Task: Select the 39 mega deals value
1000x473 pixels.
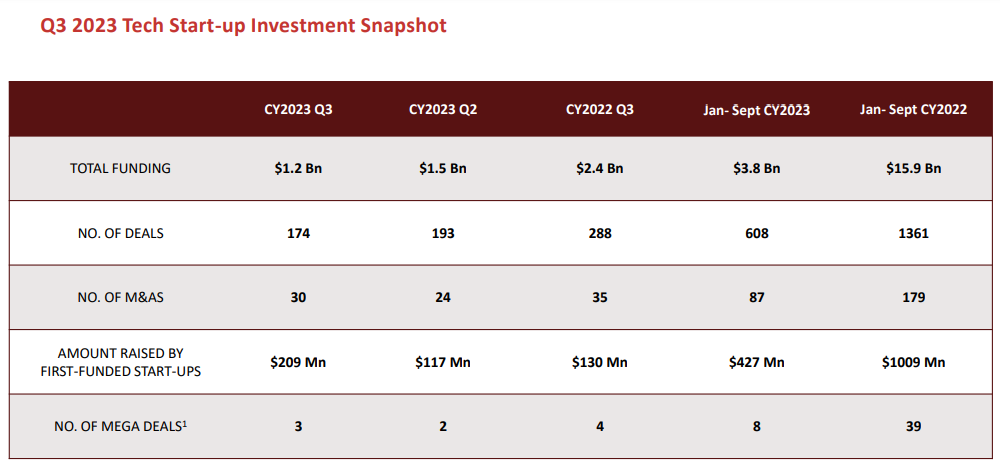Action: coord(913,426)
